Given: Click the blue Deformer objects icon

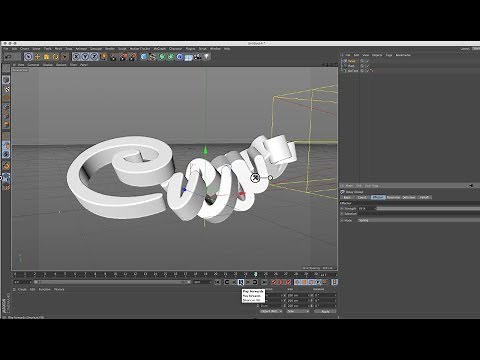Looking at the screenshot, I should tap(180, 57).
